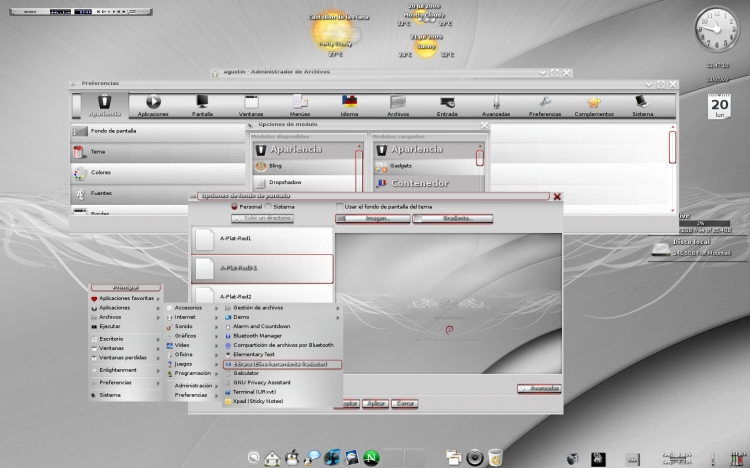Select the A-Plat-Red2 wallpaper entry
Image resolution: width=750 pixels, height=468 pixels.
click(x=262, y=295)
